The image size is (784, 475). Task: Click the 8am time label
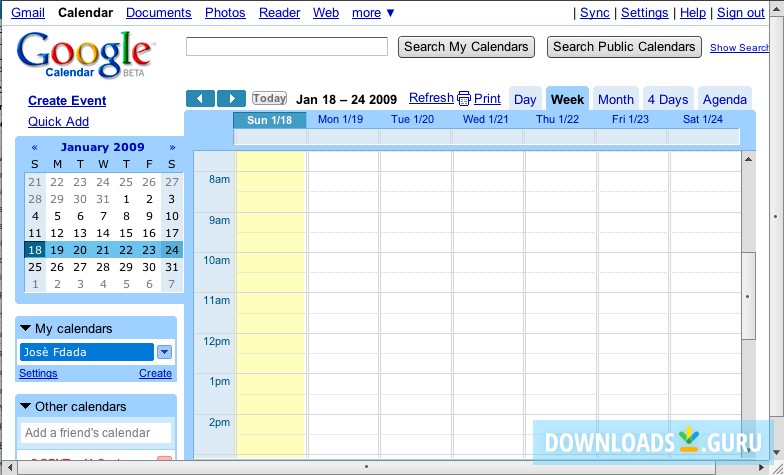pos(219,180)
